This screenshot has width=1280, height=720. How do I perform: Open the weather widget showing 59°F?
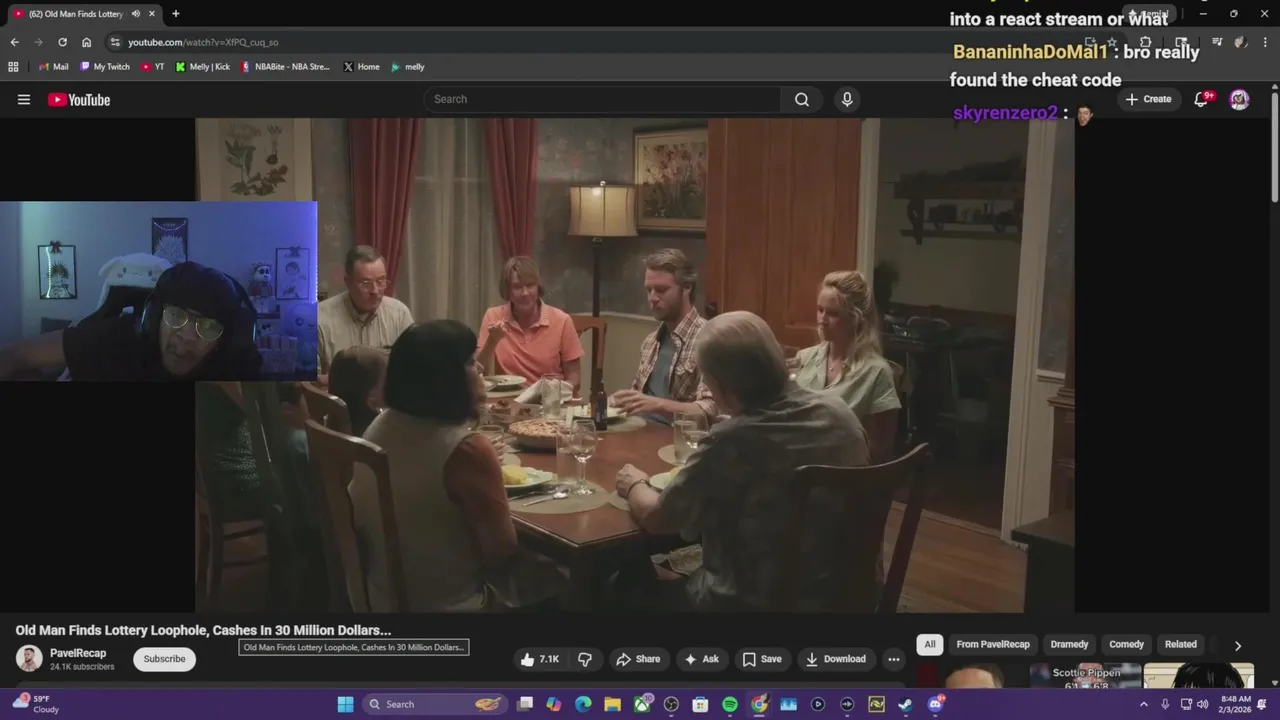[x=35, y=704]
